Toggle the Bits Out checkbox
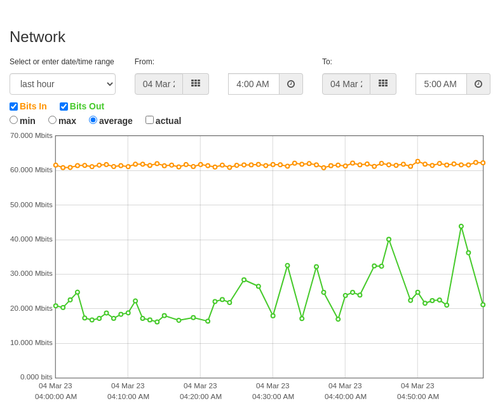The width and height of the screenshot is (500, 403). pyautogui.click(x=64, y=106)
